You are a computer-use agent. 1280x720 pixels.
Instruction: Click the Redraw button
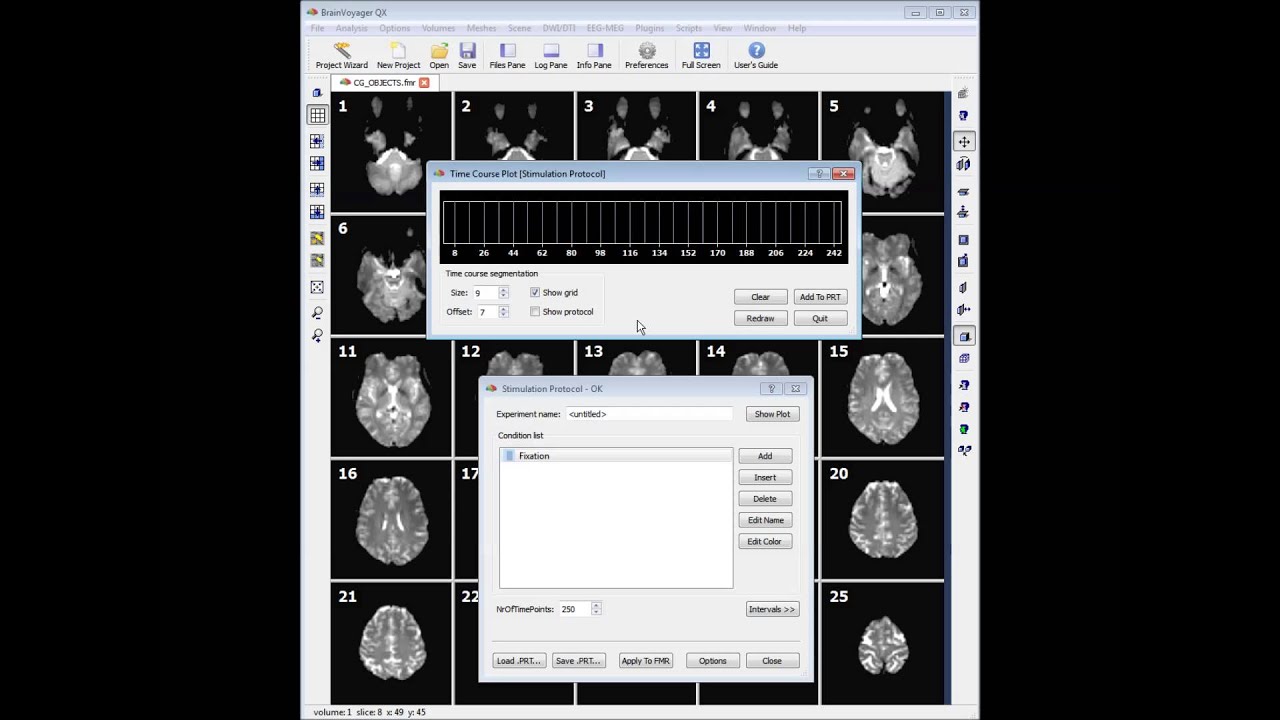click(x=760, y=318)
